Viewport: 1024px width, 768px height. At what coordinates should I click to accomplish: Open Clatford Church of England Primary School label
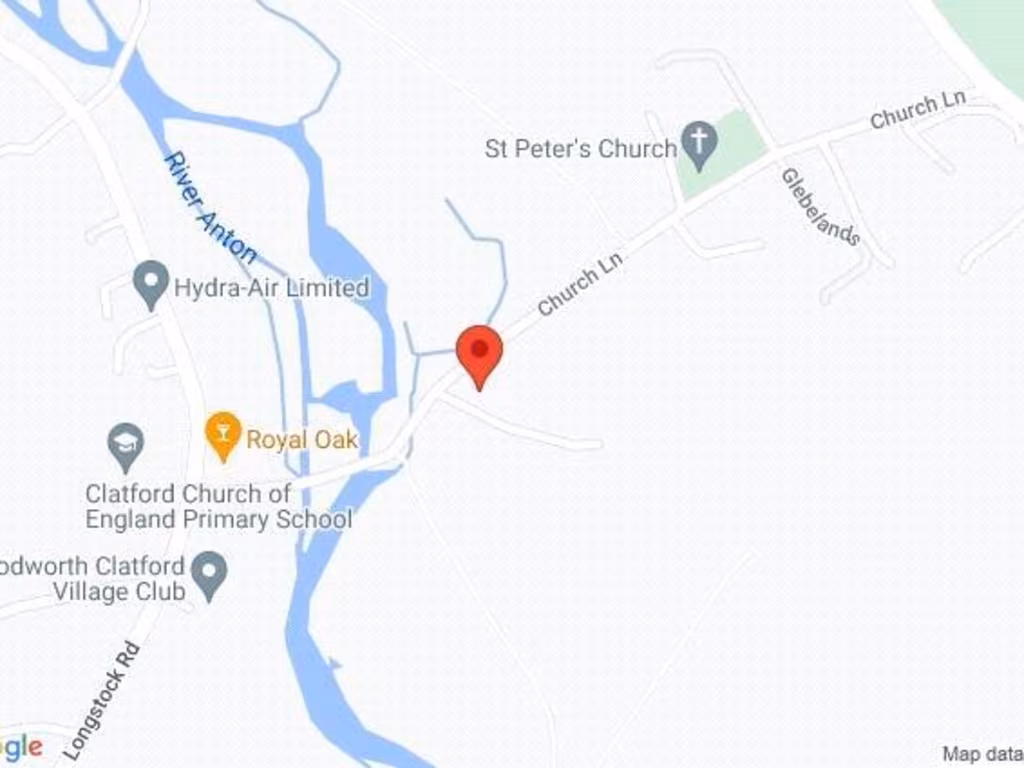tap(219, 507)
